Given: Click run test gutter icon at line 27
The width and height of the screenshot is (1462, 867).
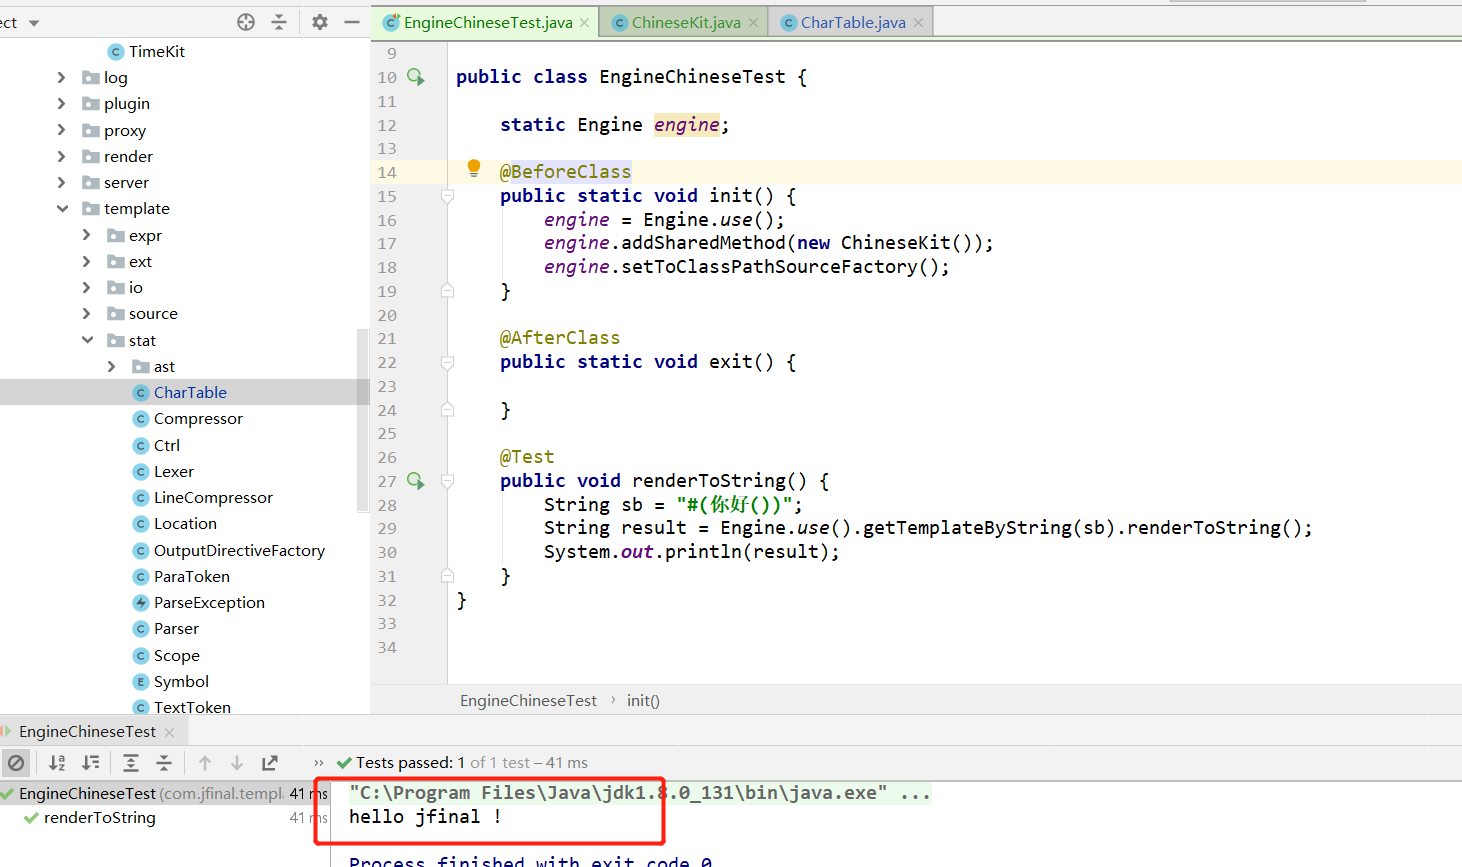Looking at the screenshot, I should [x=416, y=481].
